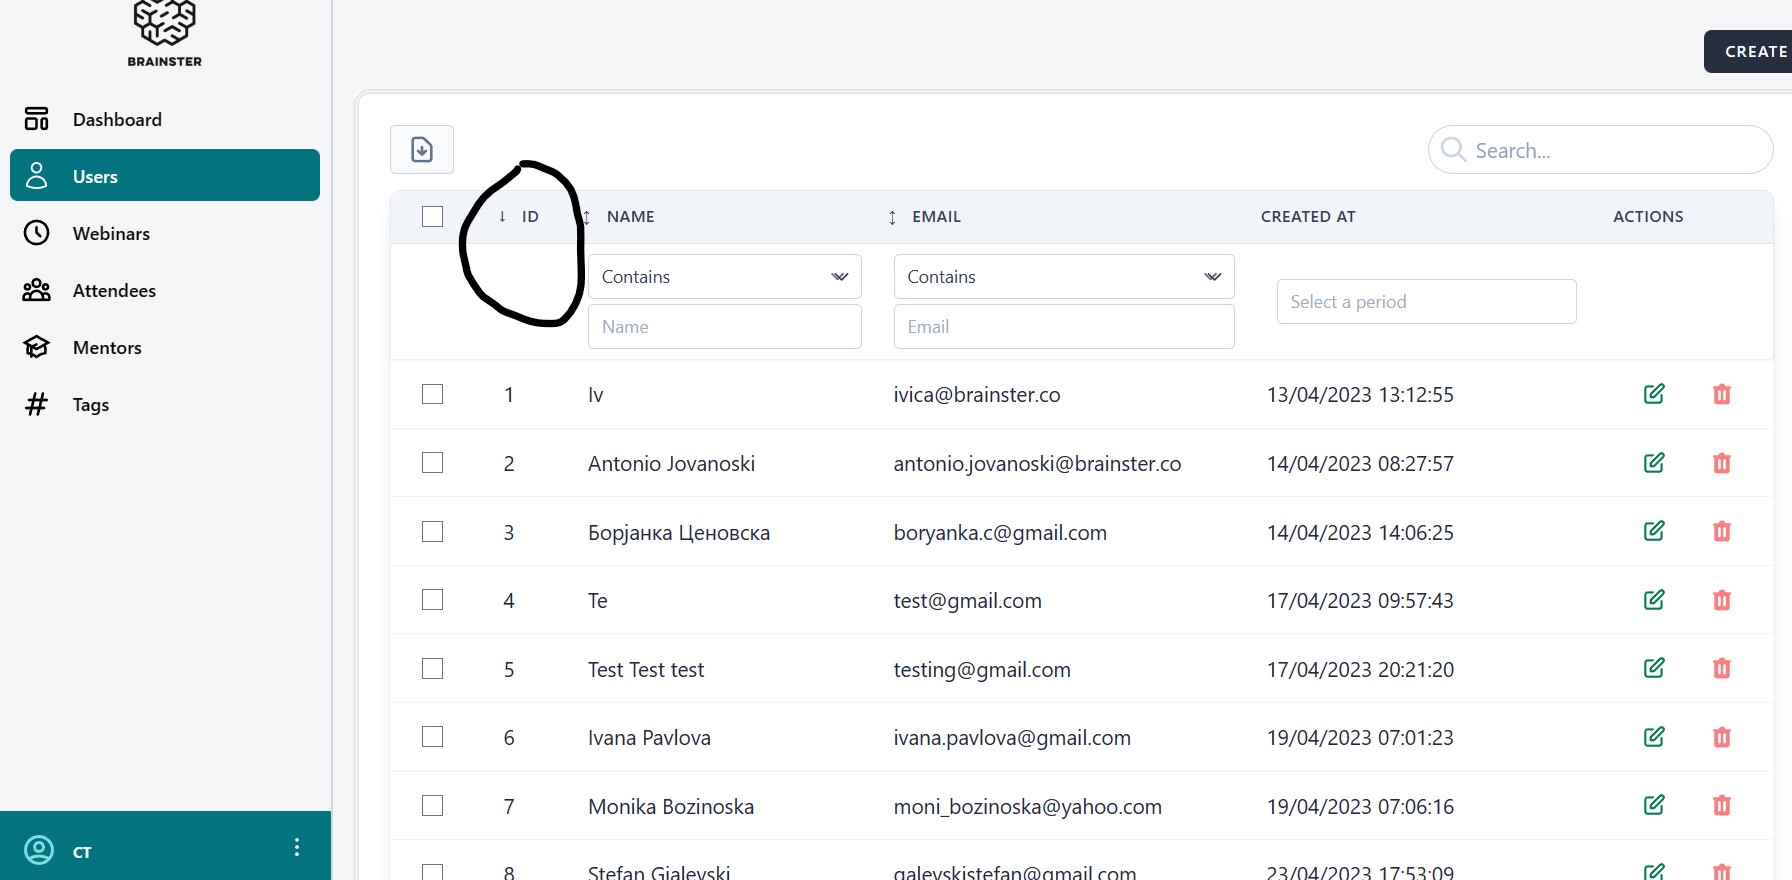Open the Contains dropdown for Email filter
This screenshot has height=880, width=1792.
[x=1063, y=277]
